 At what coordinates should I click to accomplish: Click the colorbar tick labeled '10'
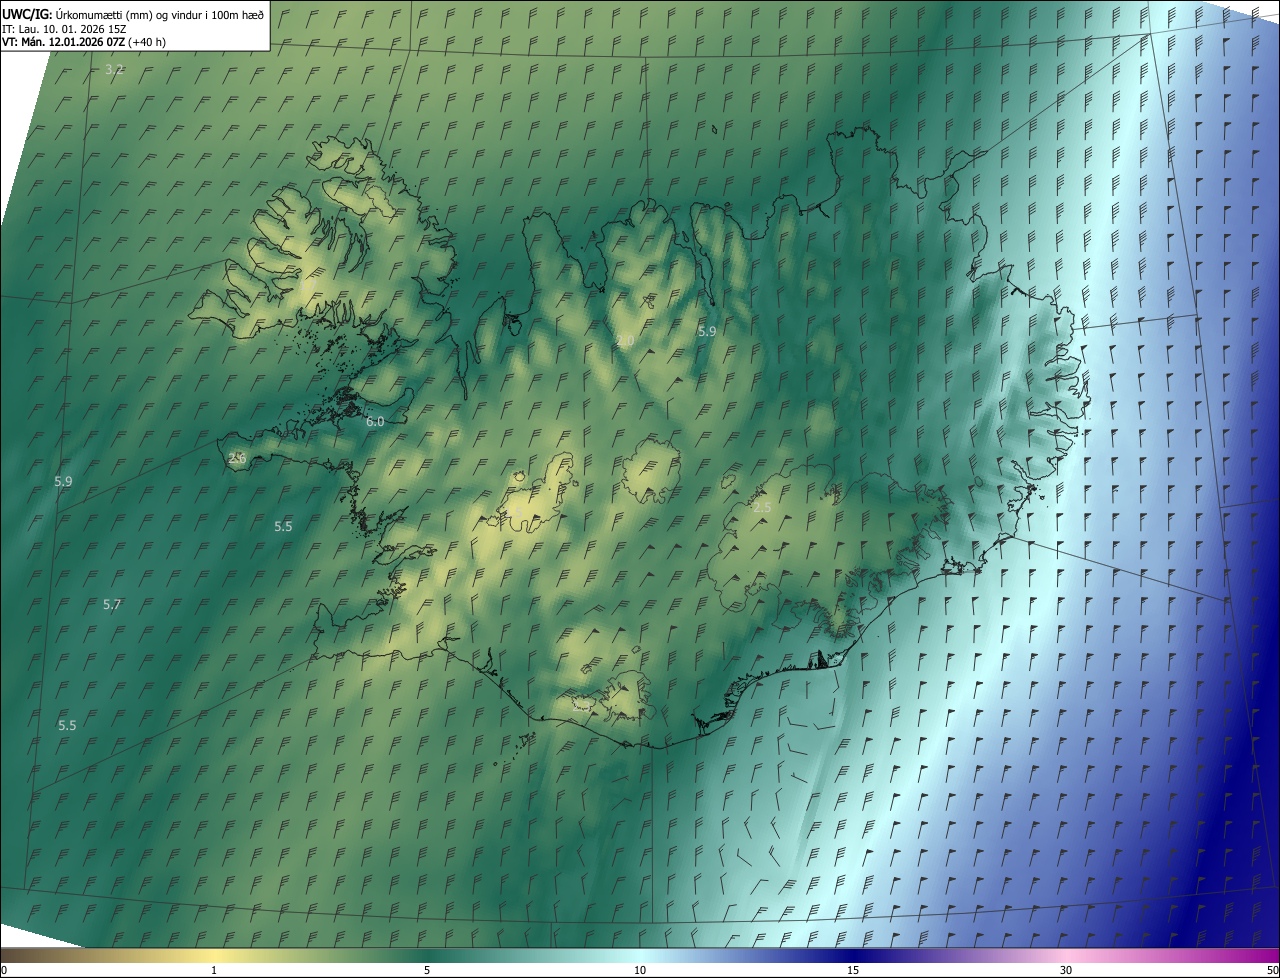click(x=640, y=970)
